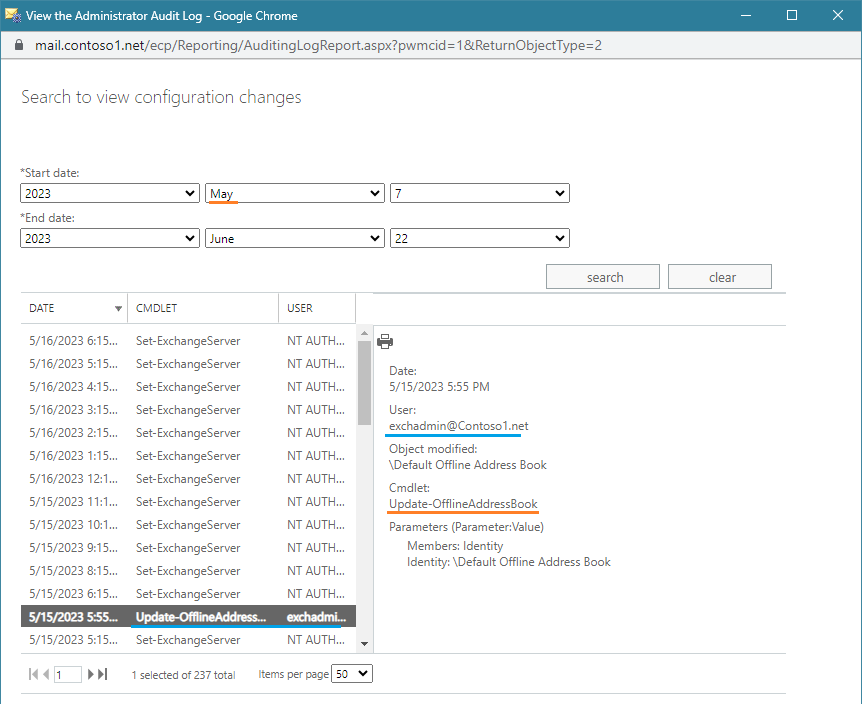This screenshot has height=704, width=862.
Task: Click the 5/15/2023 5:55 PM date value
Action: (x=439, y=387)
